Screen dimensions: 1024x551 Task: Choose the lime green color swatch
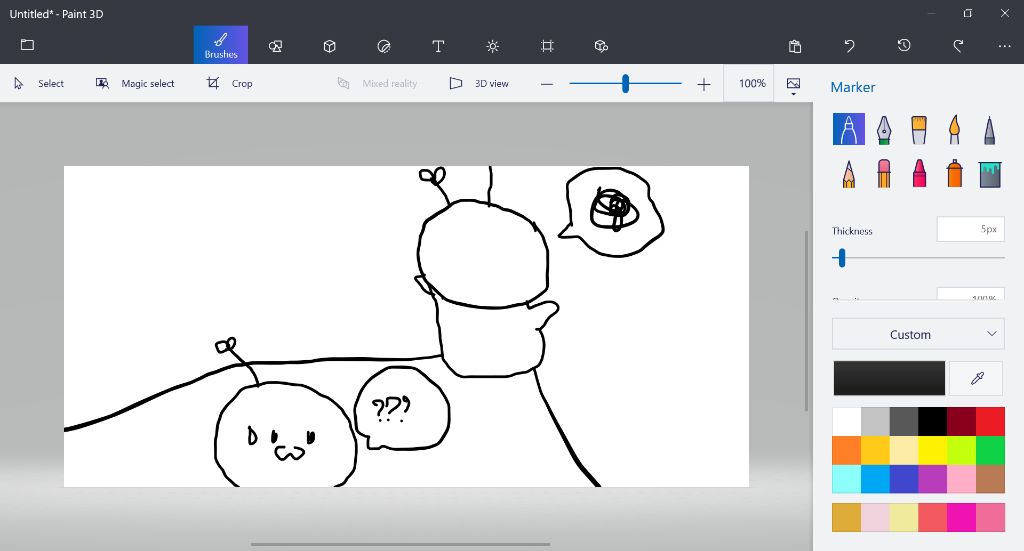pyautogui.click(x=961, y=450)
